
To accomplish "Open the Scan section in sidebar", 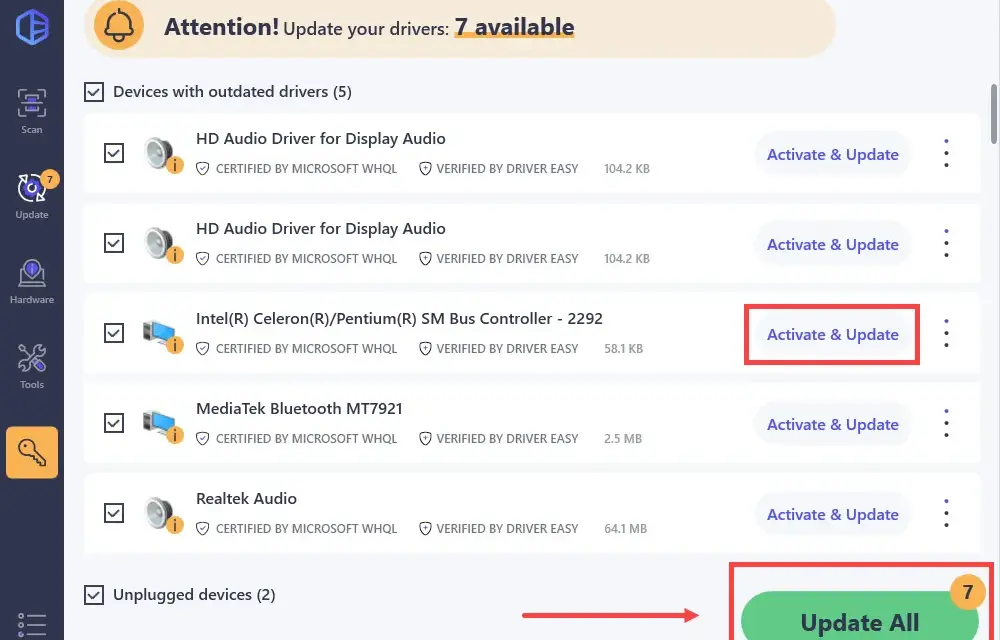I will [x=32, y=111].
